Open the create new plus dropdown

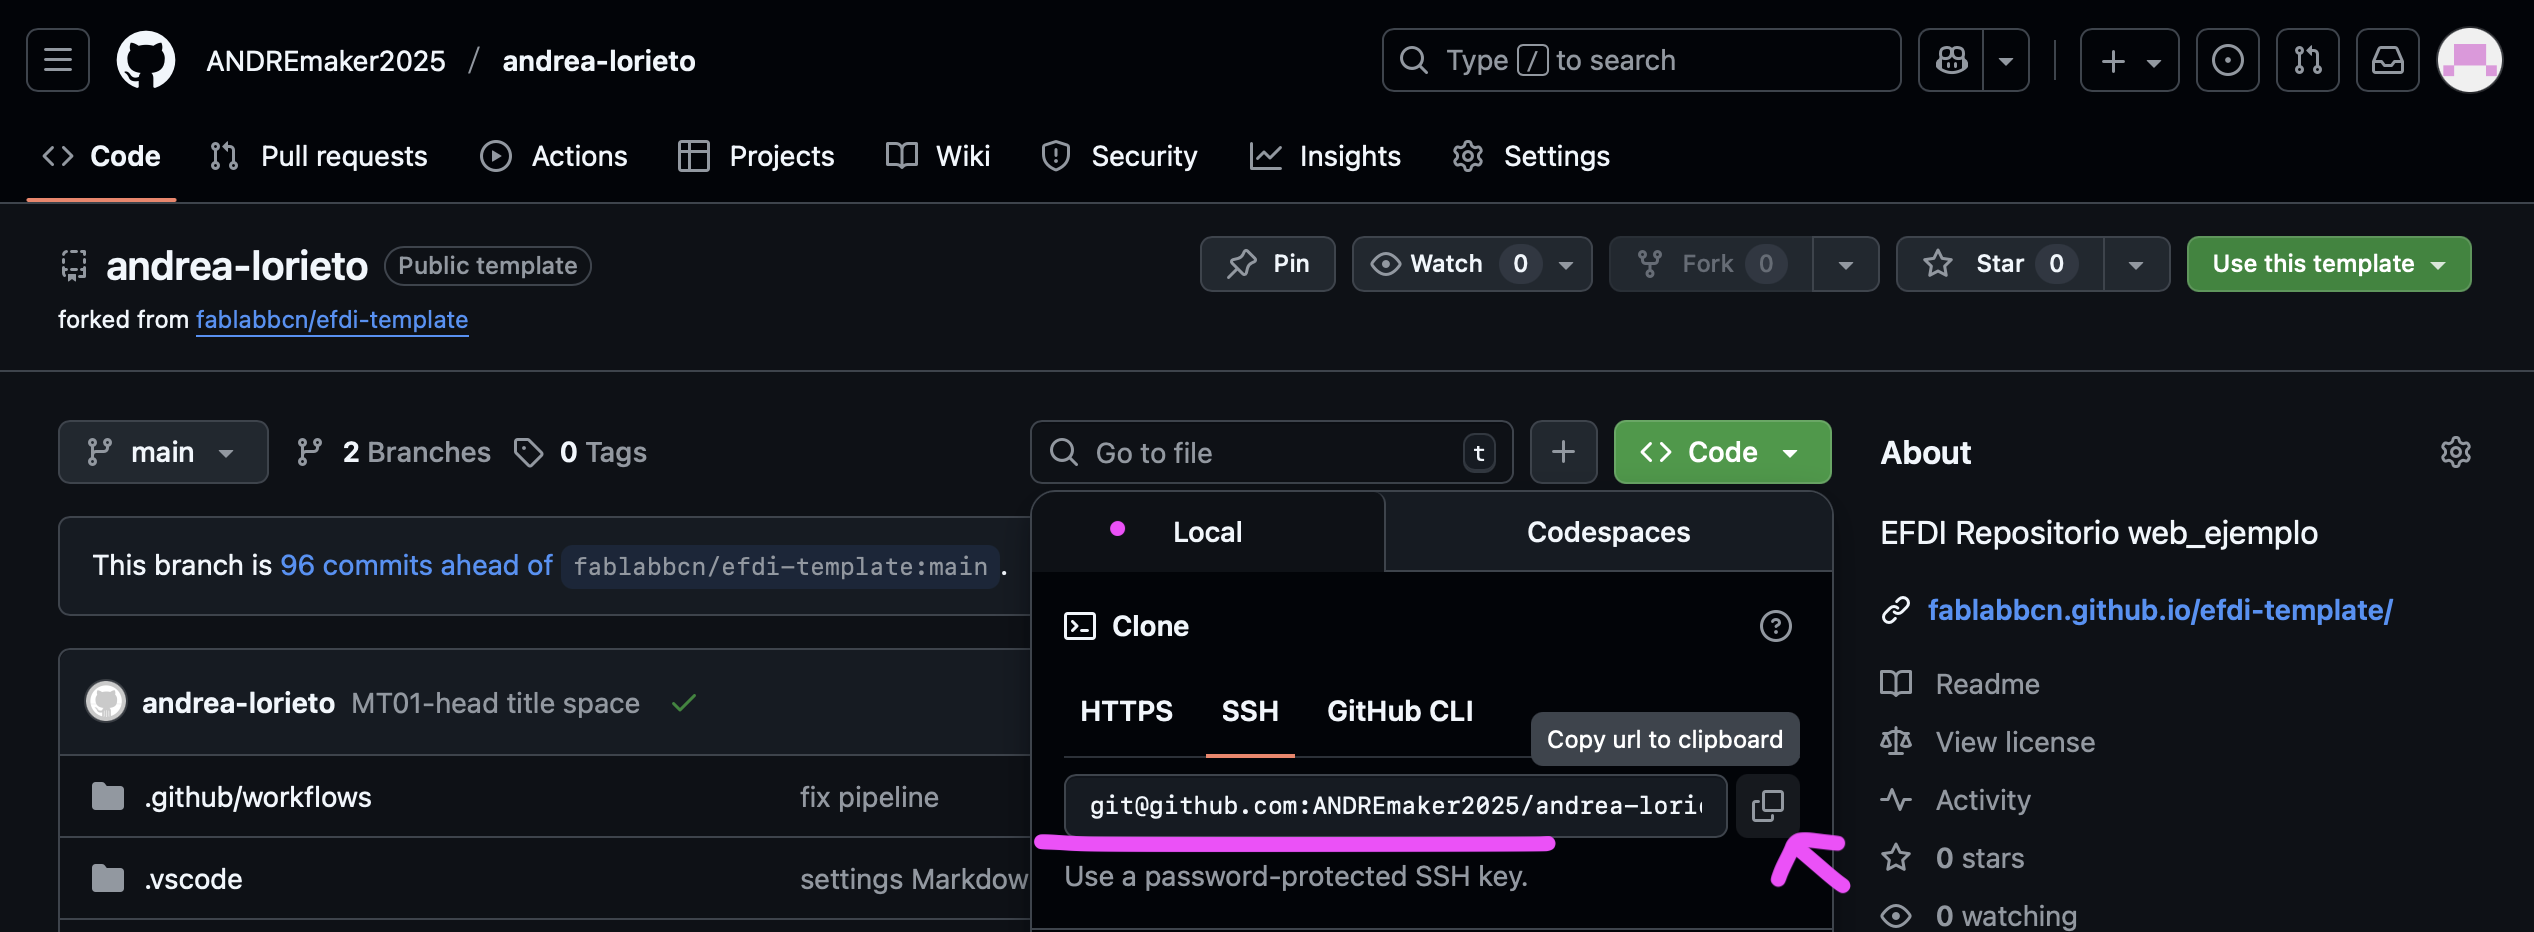coord(2129,60)
